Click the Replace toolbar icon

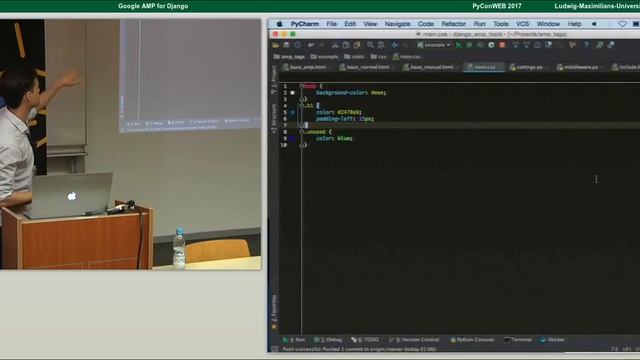[x=381, y=45]
